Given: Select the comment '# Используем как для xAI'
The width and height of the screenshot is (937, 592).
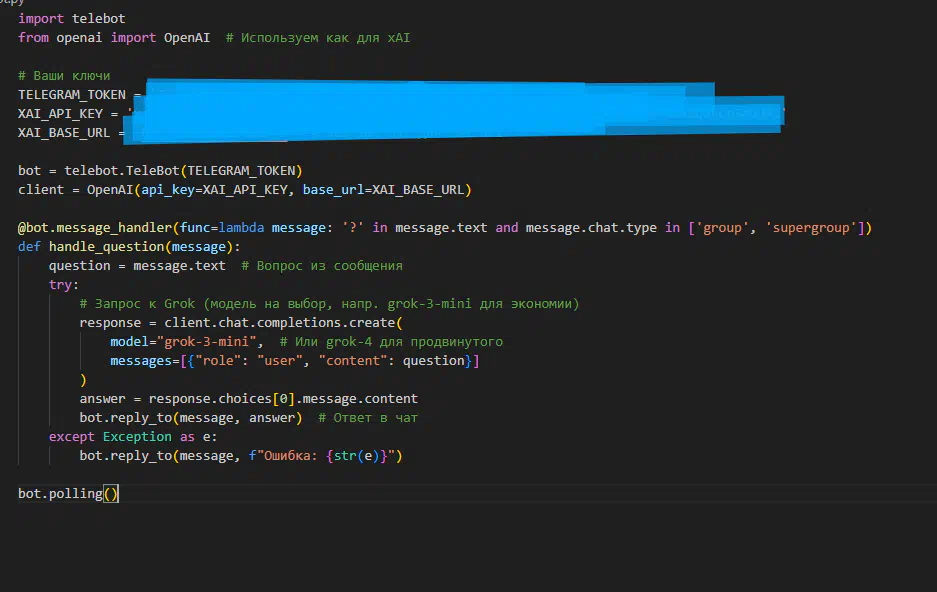Looking at the screenshot, I should [x=318, y=38].
